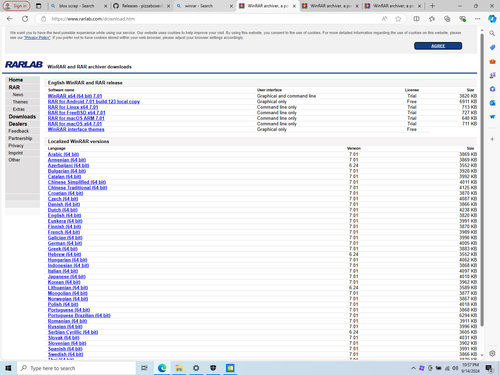500x375 pixels.
Task: Open the sidebar Search magnifier icon
Action: (x=492, y=33)
